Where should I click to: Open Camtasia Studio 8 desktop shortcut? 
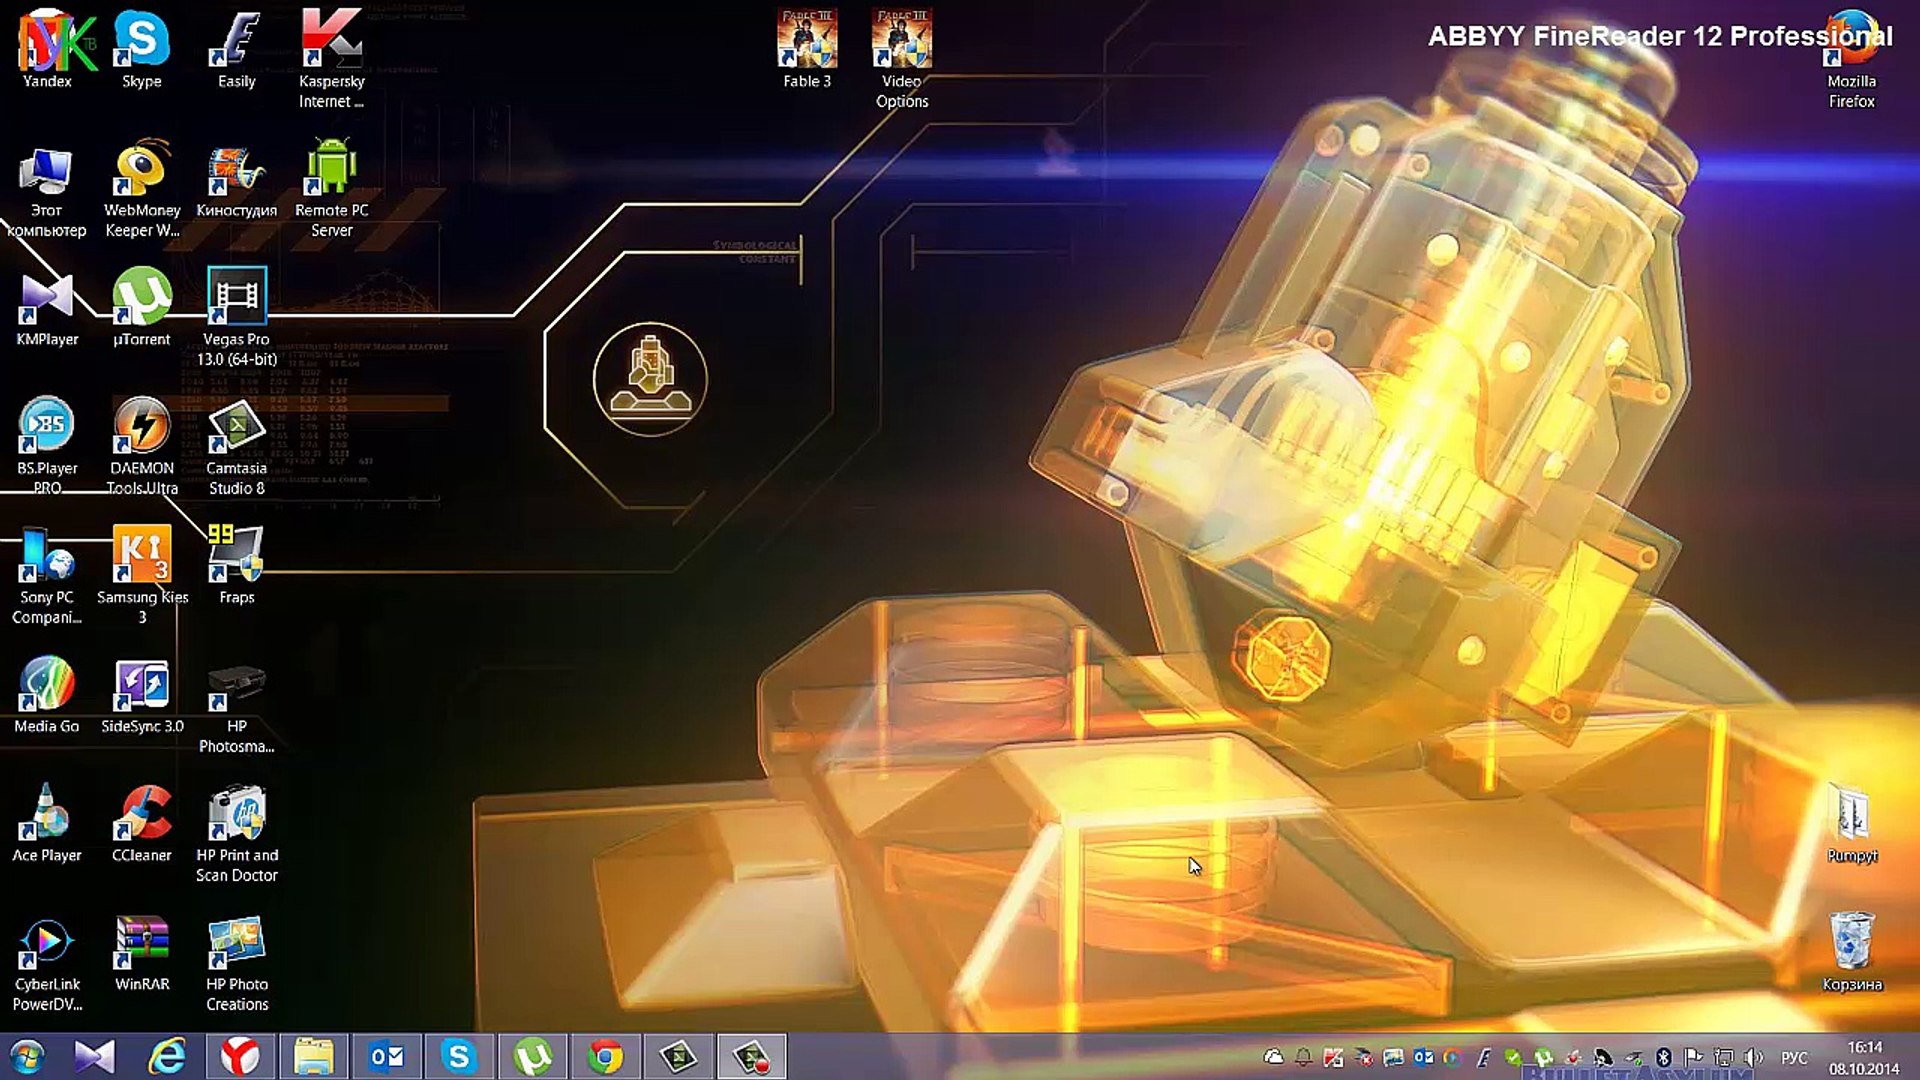click(x=237, y=448)
